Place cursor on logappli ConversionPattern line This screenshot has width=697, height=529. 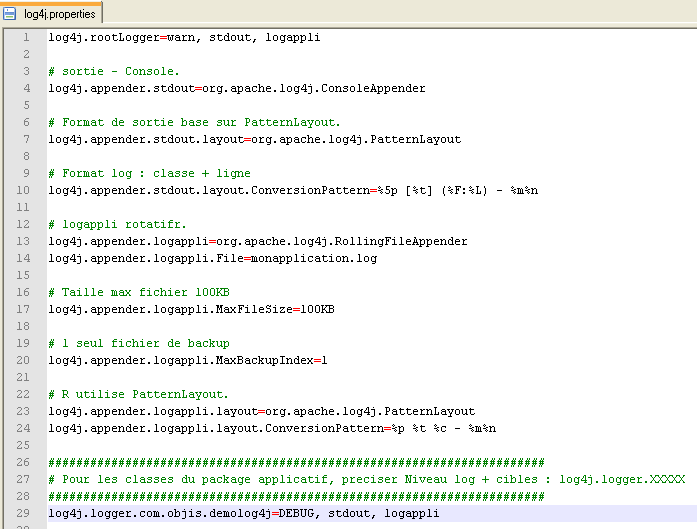pyautogui.click(x=271, y=428)
